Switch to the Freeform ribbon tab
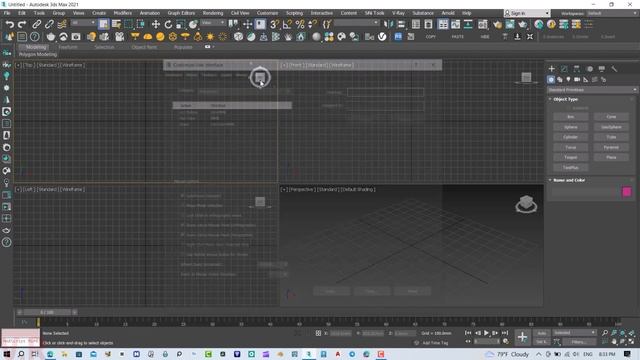The image size is (640, 360). pyautogui.click(x=68, y=47)
